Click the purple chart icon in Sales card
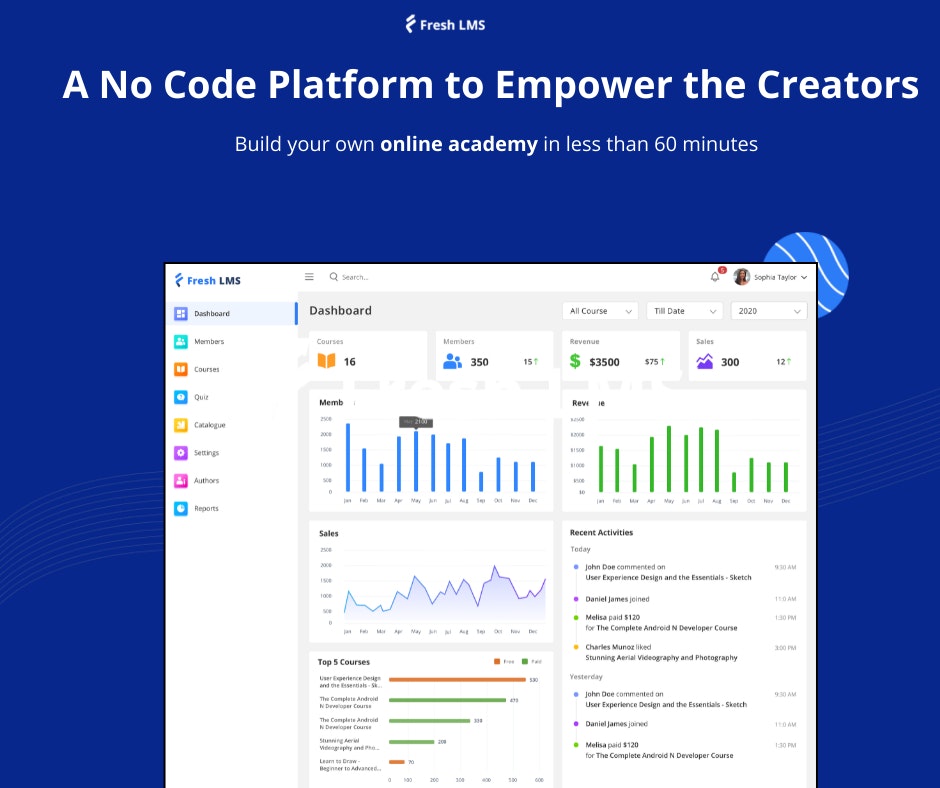The width and height of the screenshot is (940, 788). tap(704, 361)
